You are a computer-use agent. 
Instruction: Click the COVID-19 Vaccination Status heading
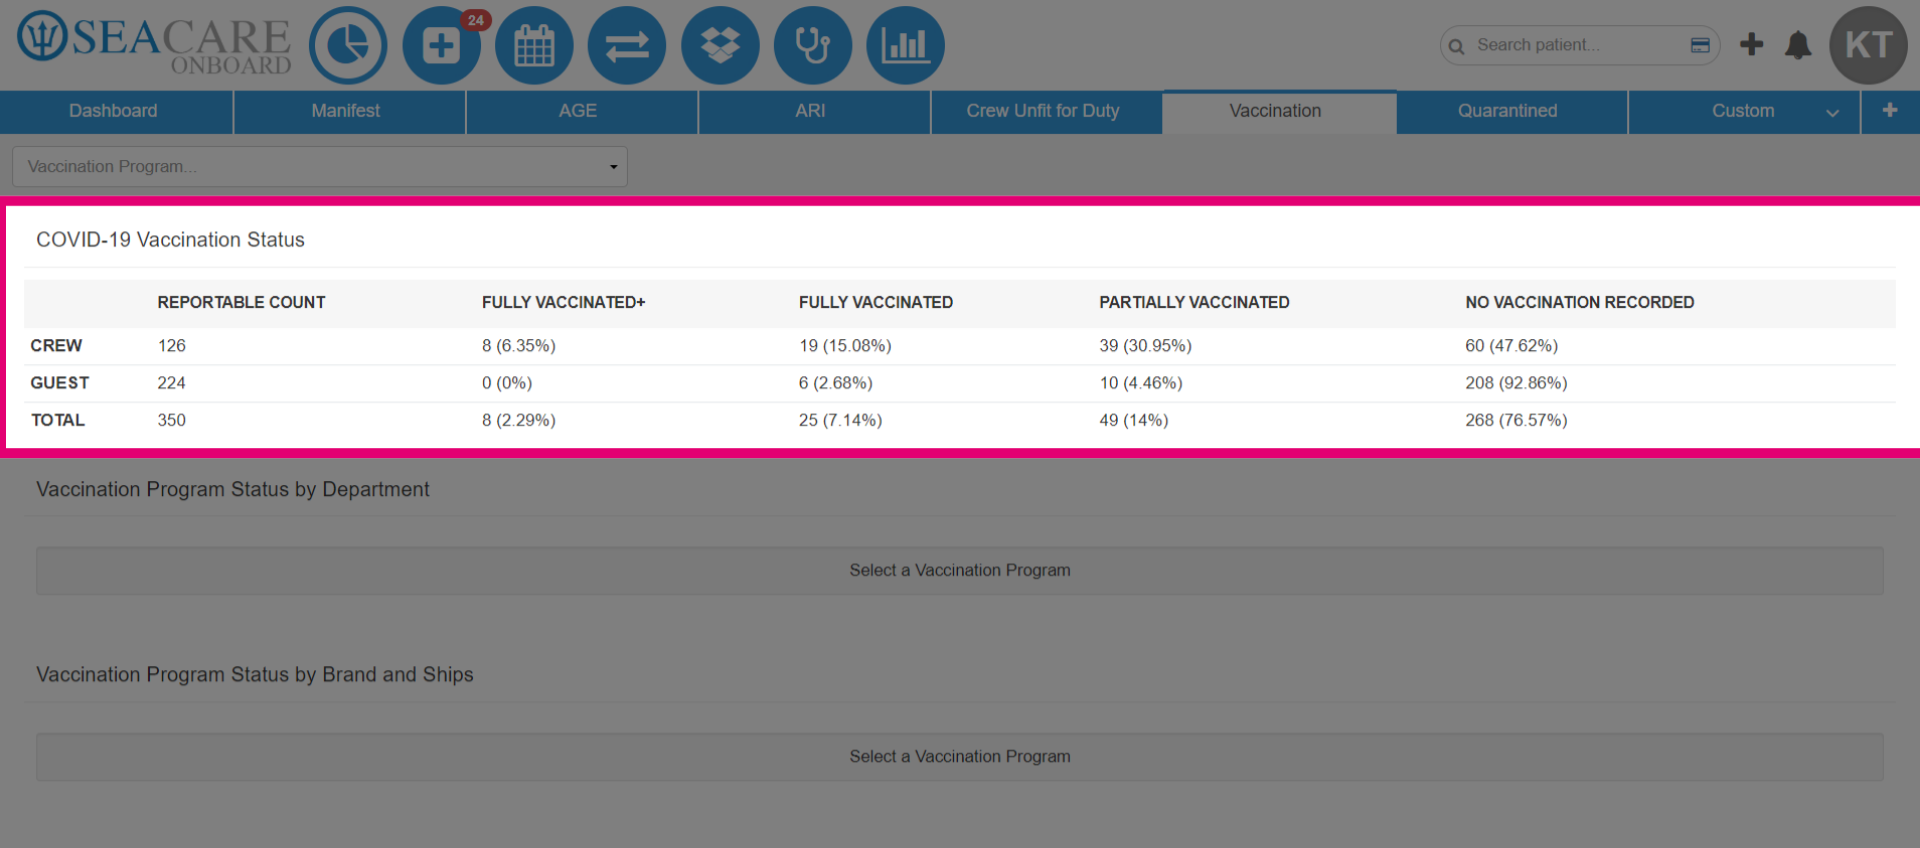(x=171, y=240)
